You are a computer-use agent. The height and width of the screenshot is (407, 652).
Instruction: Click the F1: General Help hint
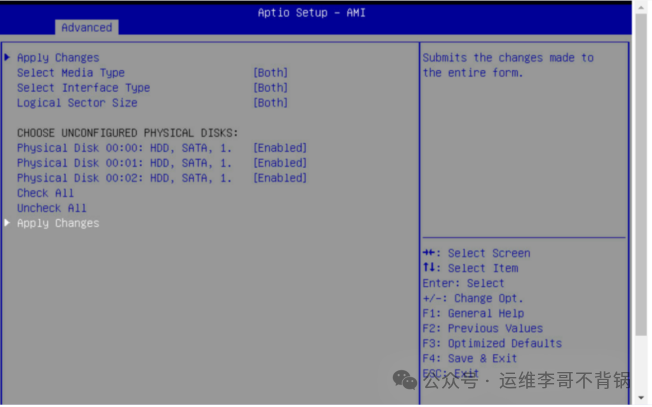(473, 313)
